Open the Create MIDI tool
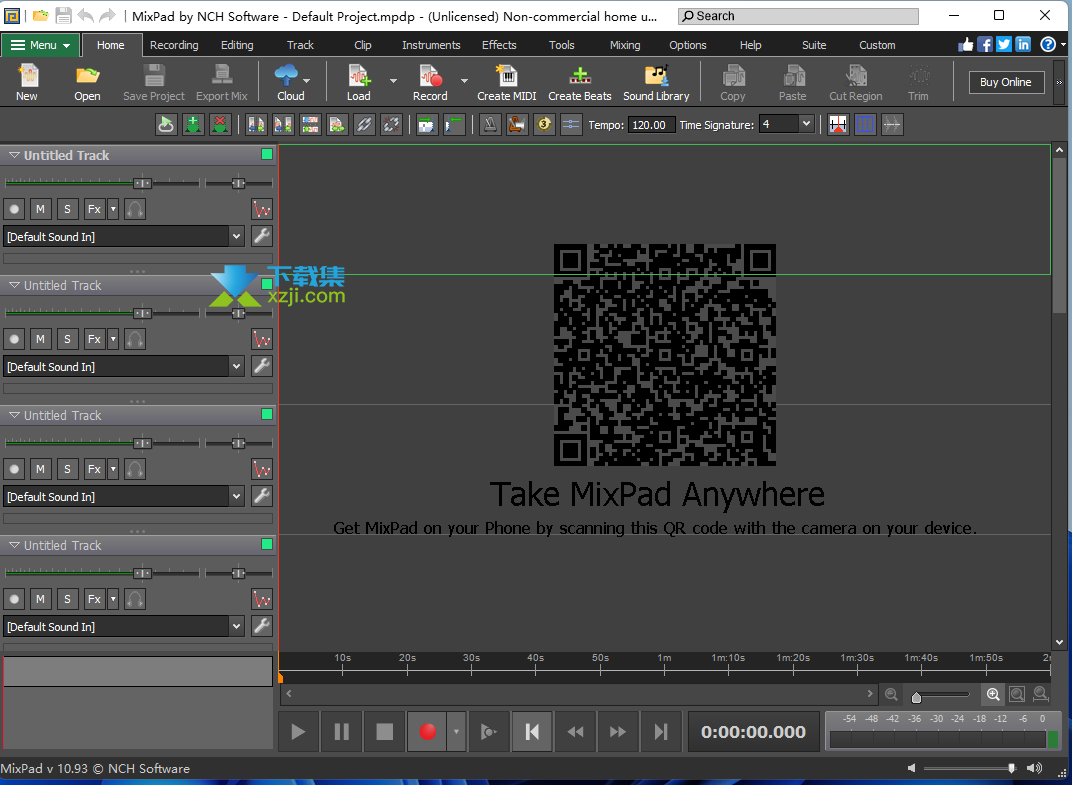The height and width of the screenshot is (785, 1072). pyautogui.click(x=507, y=83)
